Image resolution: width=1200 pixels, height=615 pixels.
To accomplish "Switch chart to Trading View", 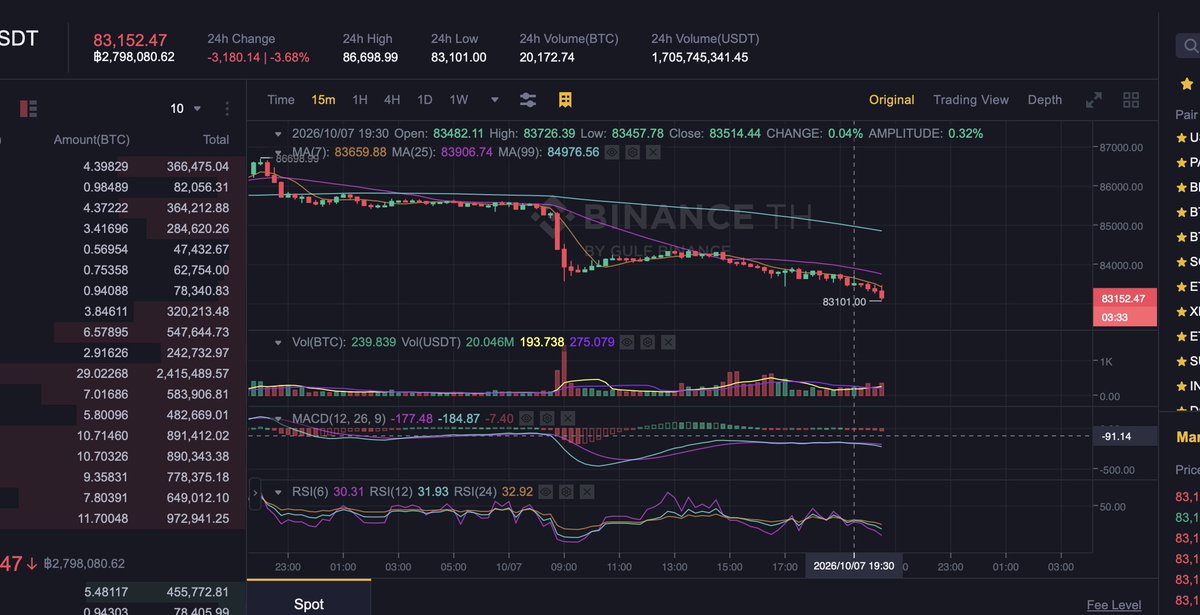I will click(x=971, y=100).
